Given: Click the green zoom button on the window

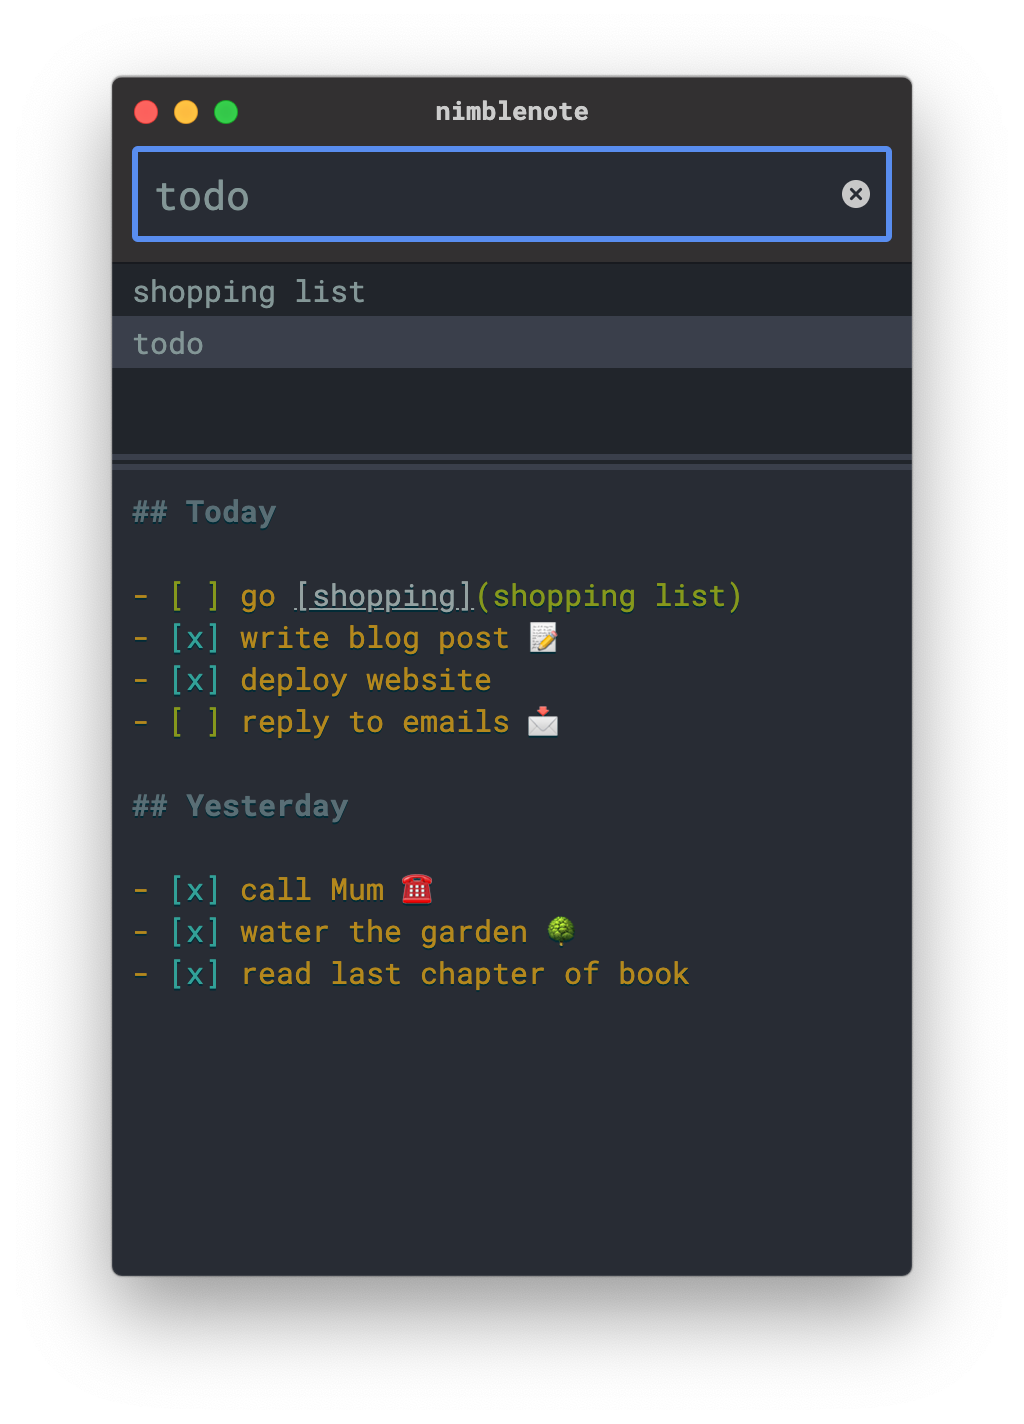Looking at the screenshot, I should click(226, 111).
